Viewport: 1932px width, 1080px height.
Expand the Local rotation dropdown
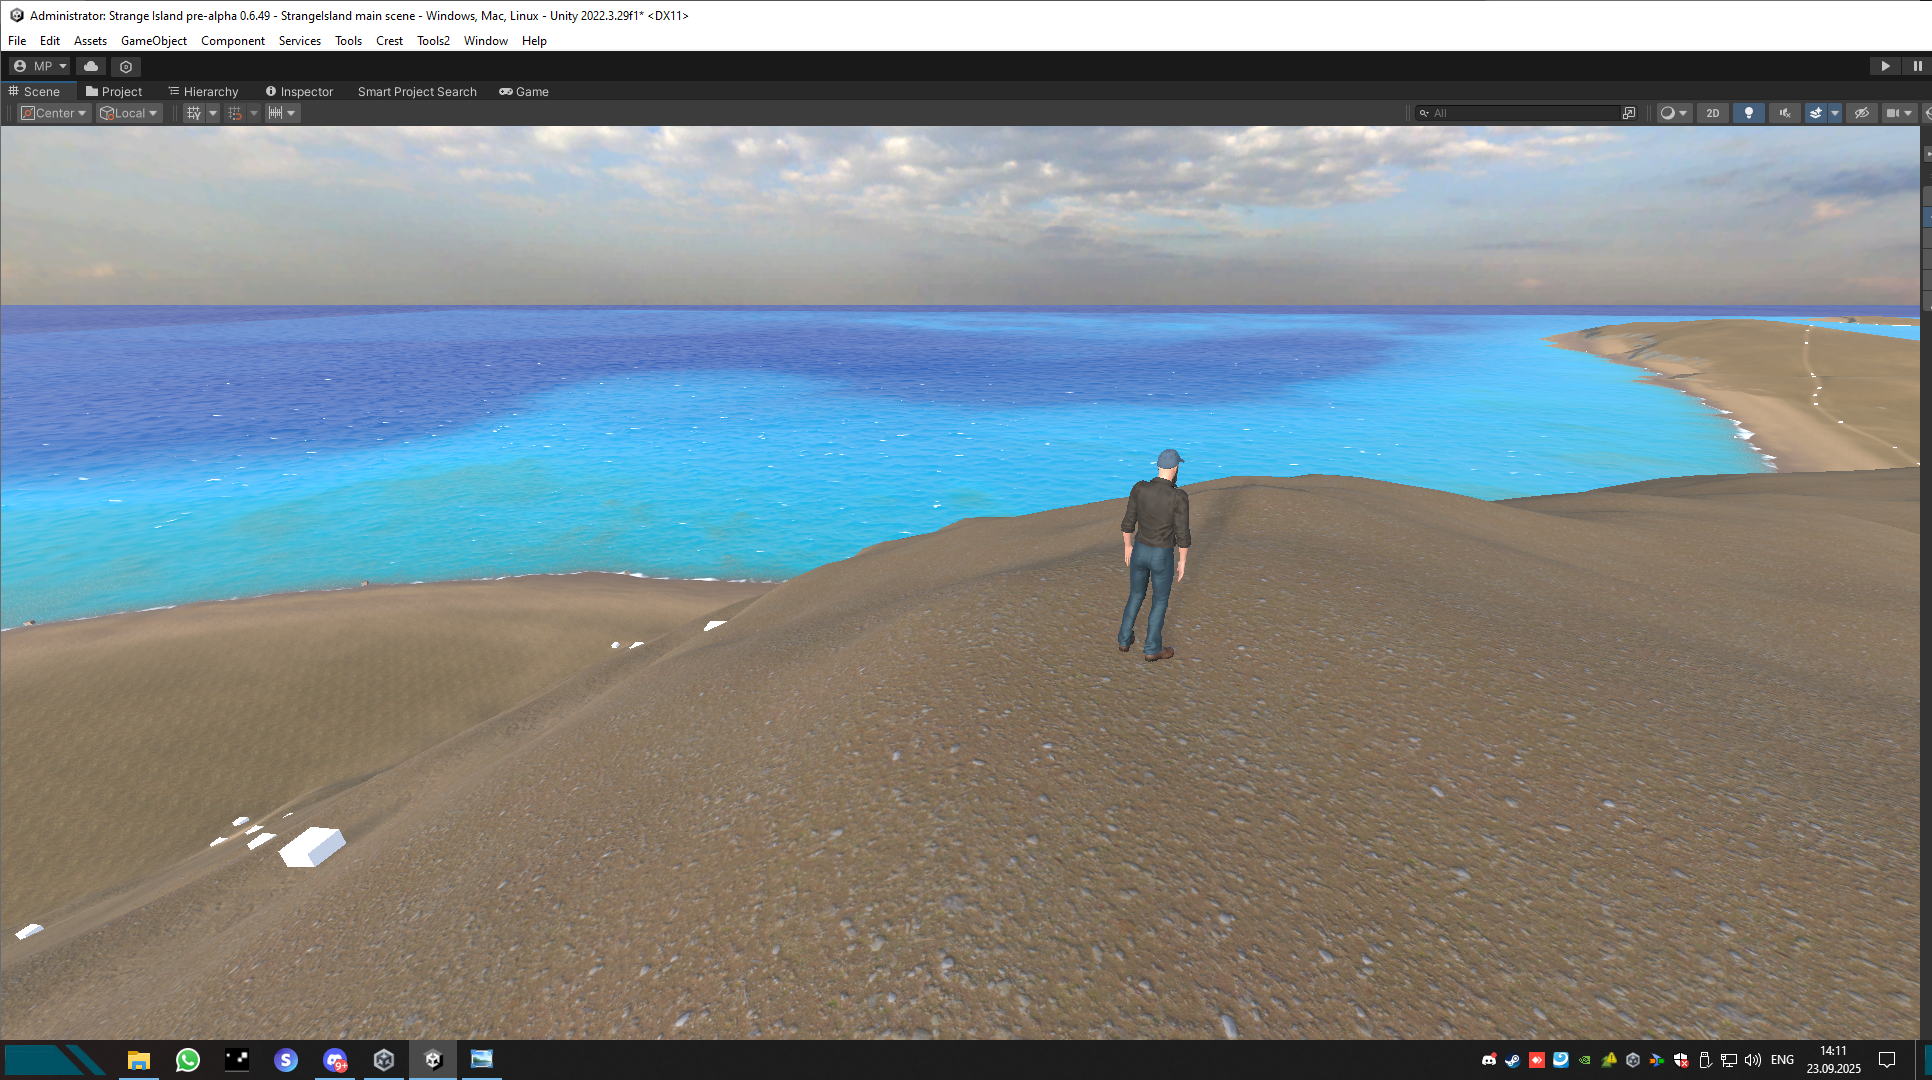pos(129,113)
